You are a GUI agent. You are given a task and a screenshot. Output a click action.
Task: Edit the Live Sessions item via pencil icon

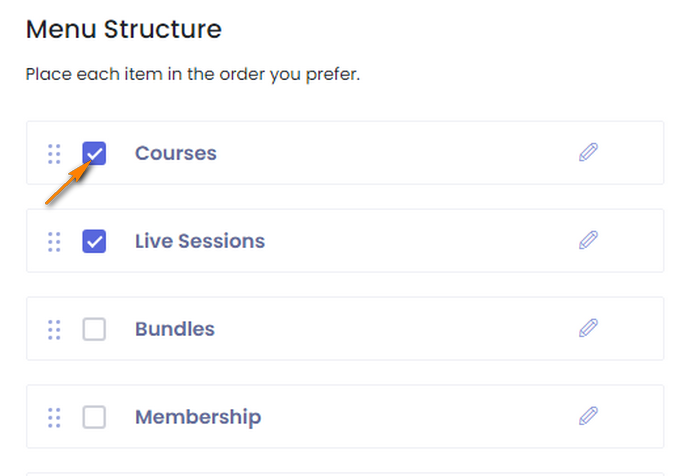click(588, 240)
